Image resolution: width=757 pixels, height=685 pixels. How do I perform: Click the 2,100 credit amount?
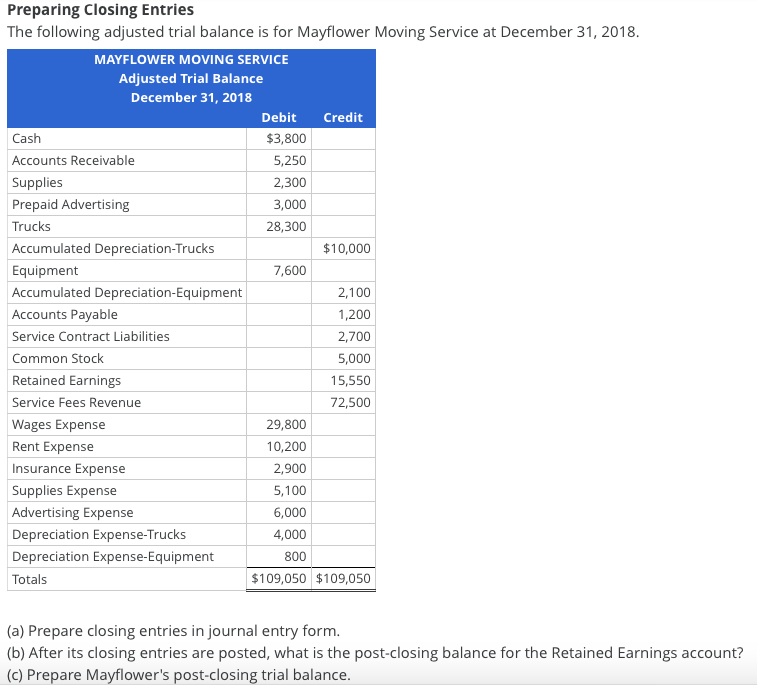pyautogui.click(x=354, y=293)
